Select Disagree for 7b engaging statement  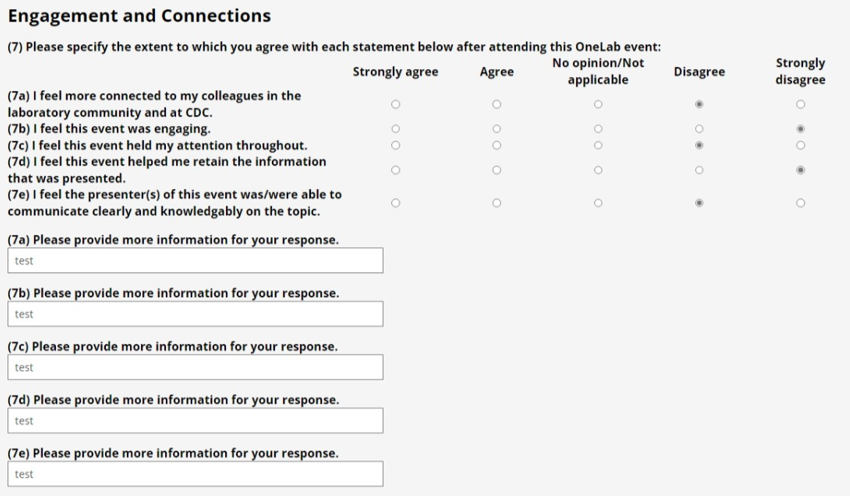point(699,129)
